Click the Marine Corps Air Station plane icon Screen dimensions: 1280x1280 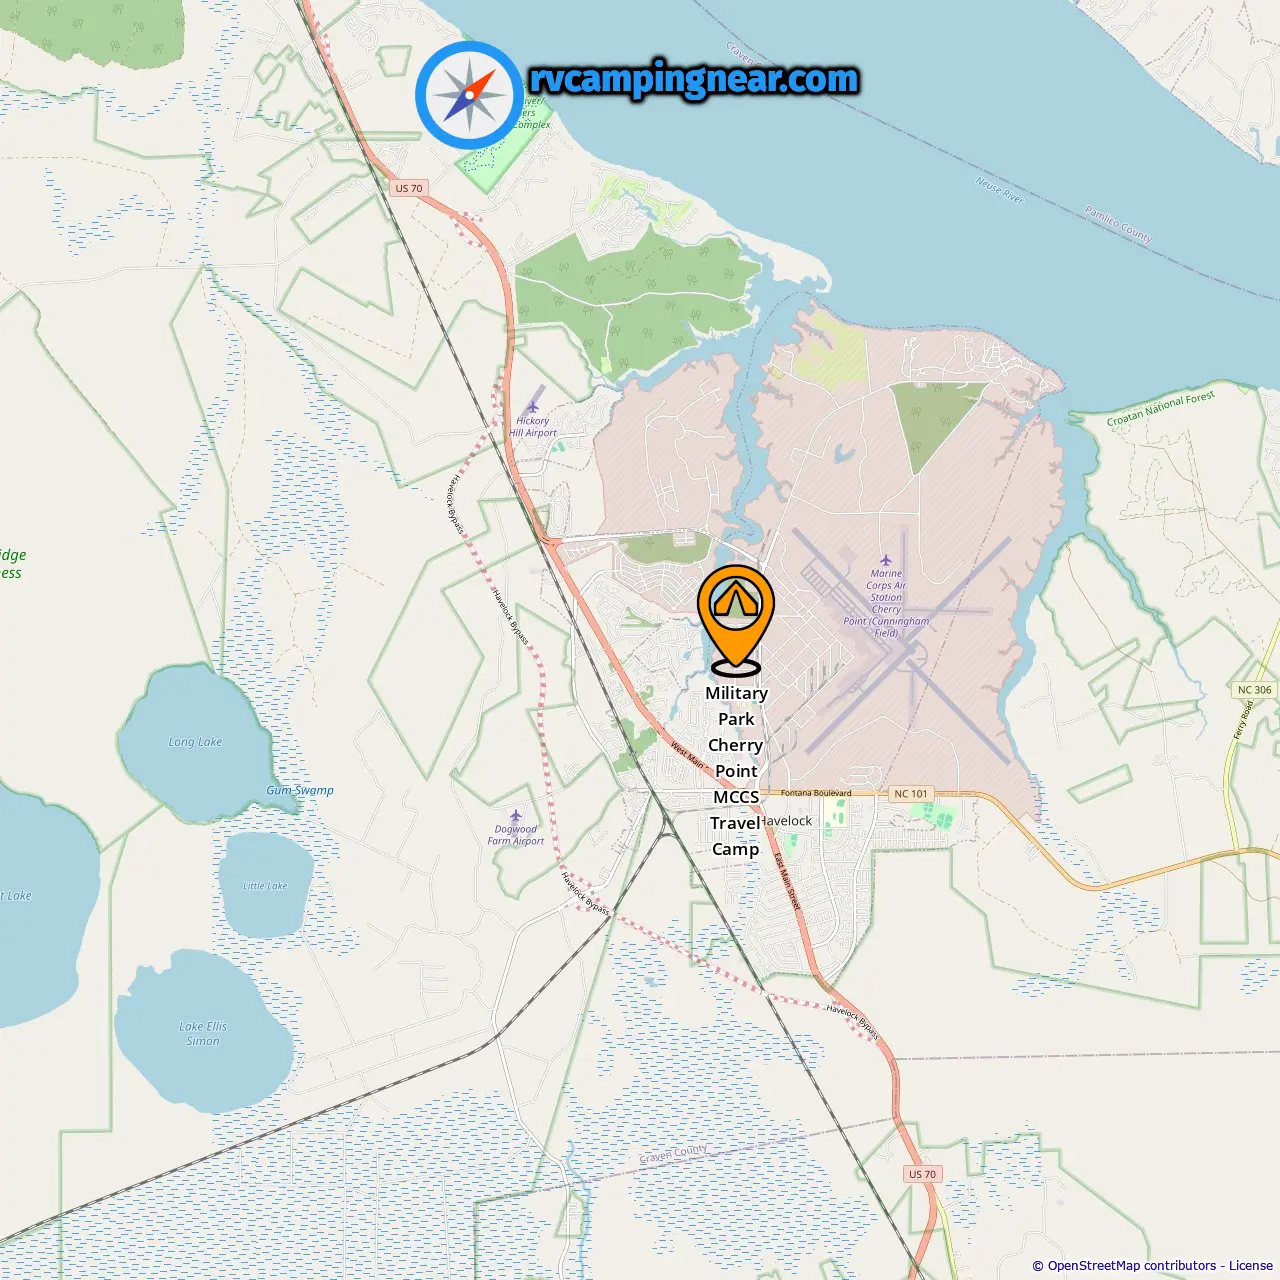click(885, 560)
